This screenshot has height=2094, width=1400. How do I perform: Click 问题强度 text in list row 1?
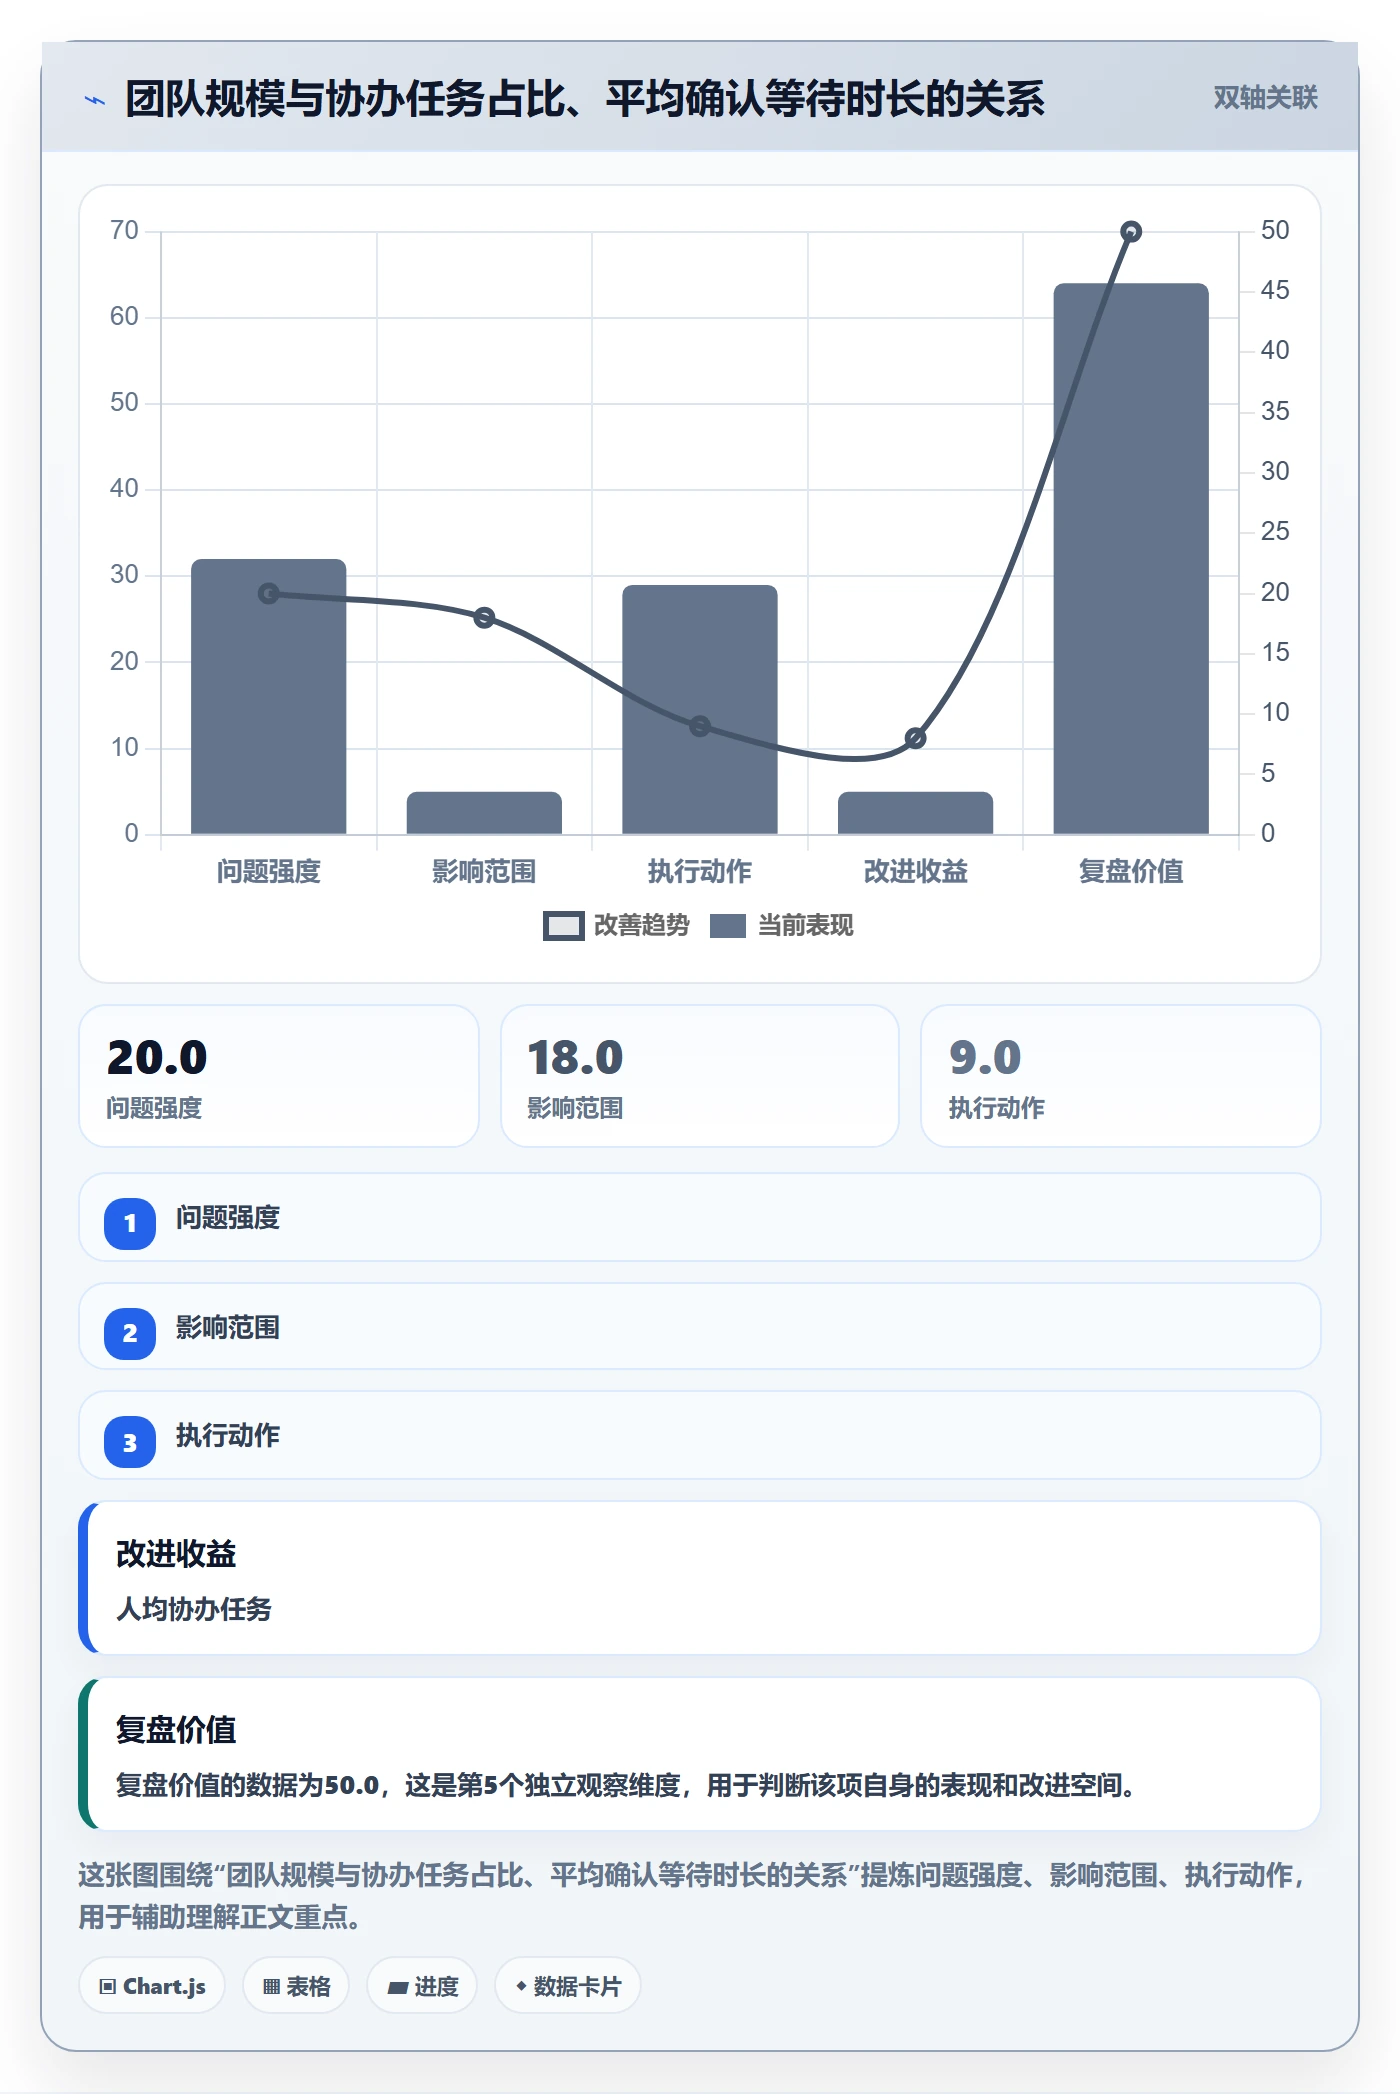228,1218
